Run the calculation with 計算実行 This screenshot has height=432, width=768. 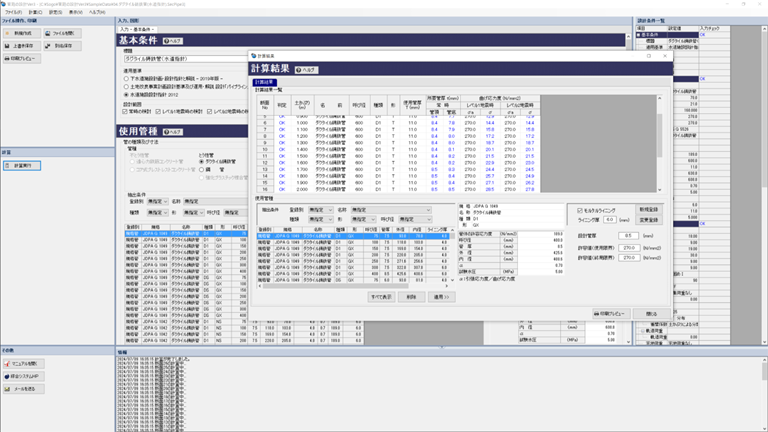pos(22,166)
